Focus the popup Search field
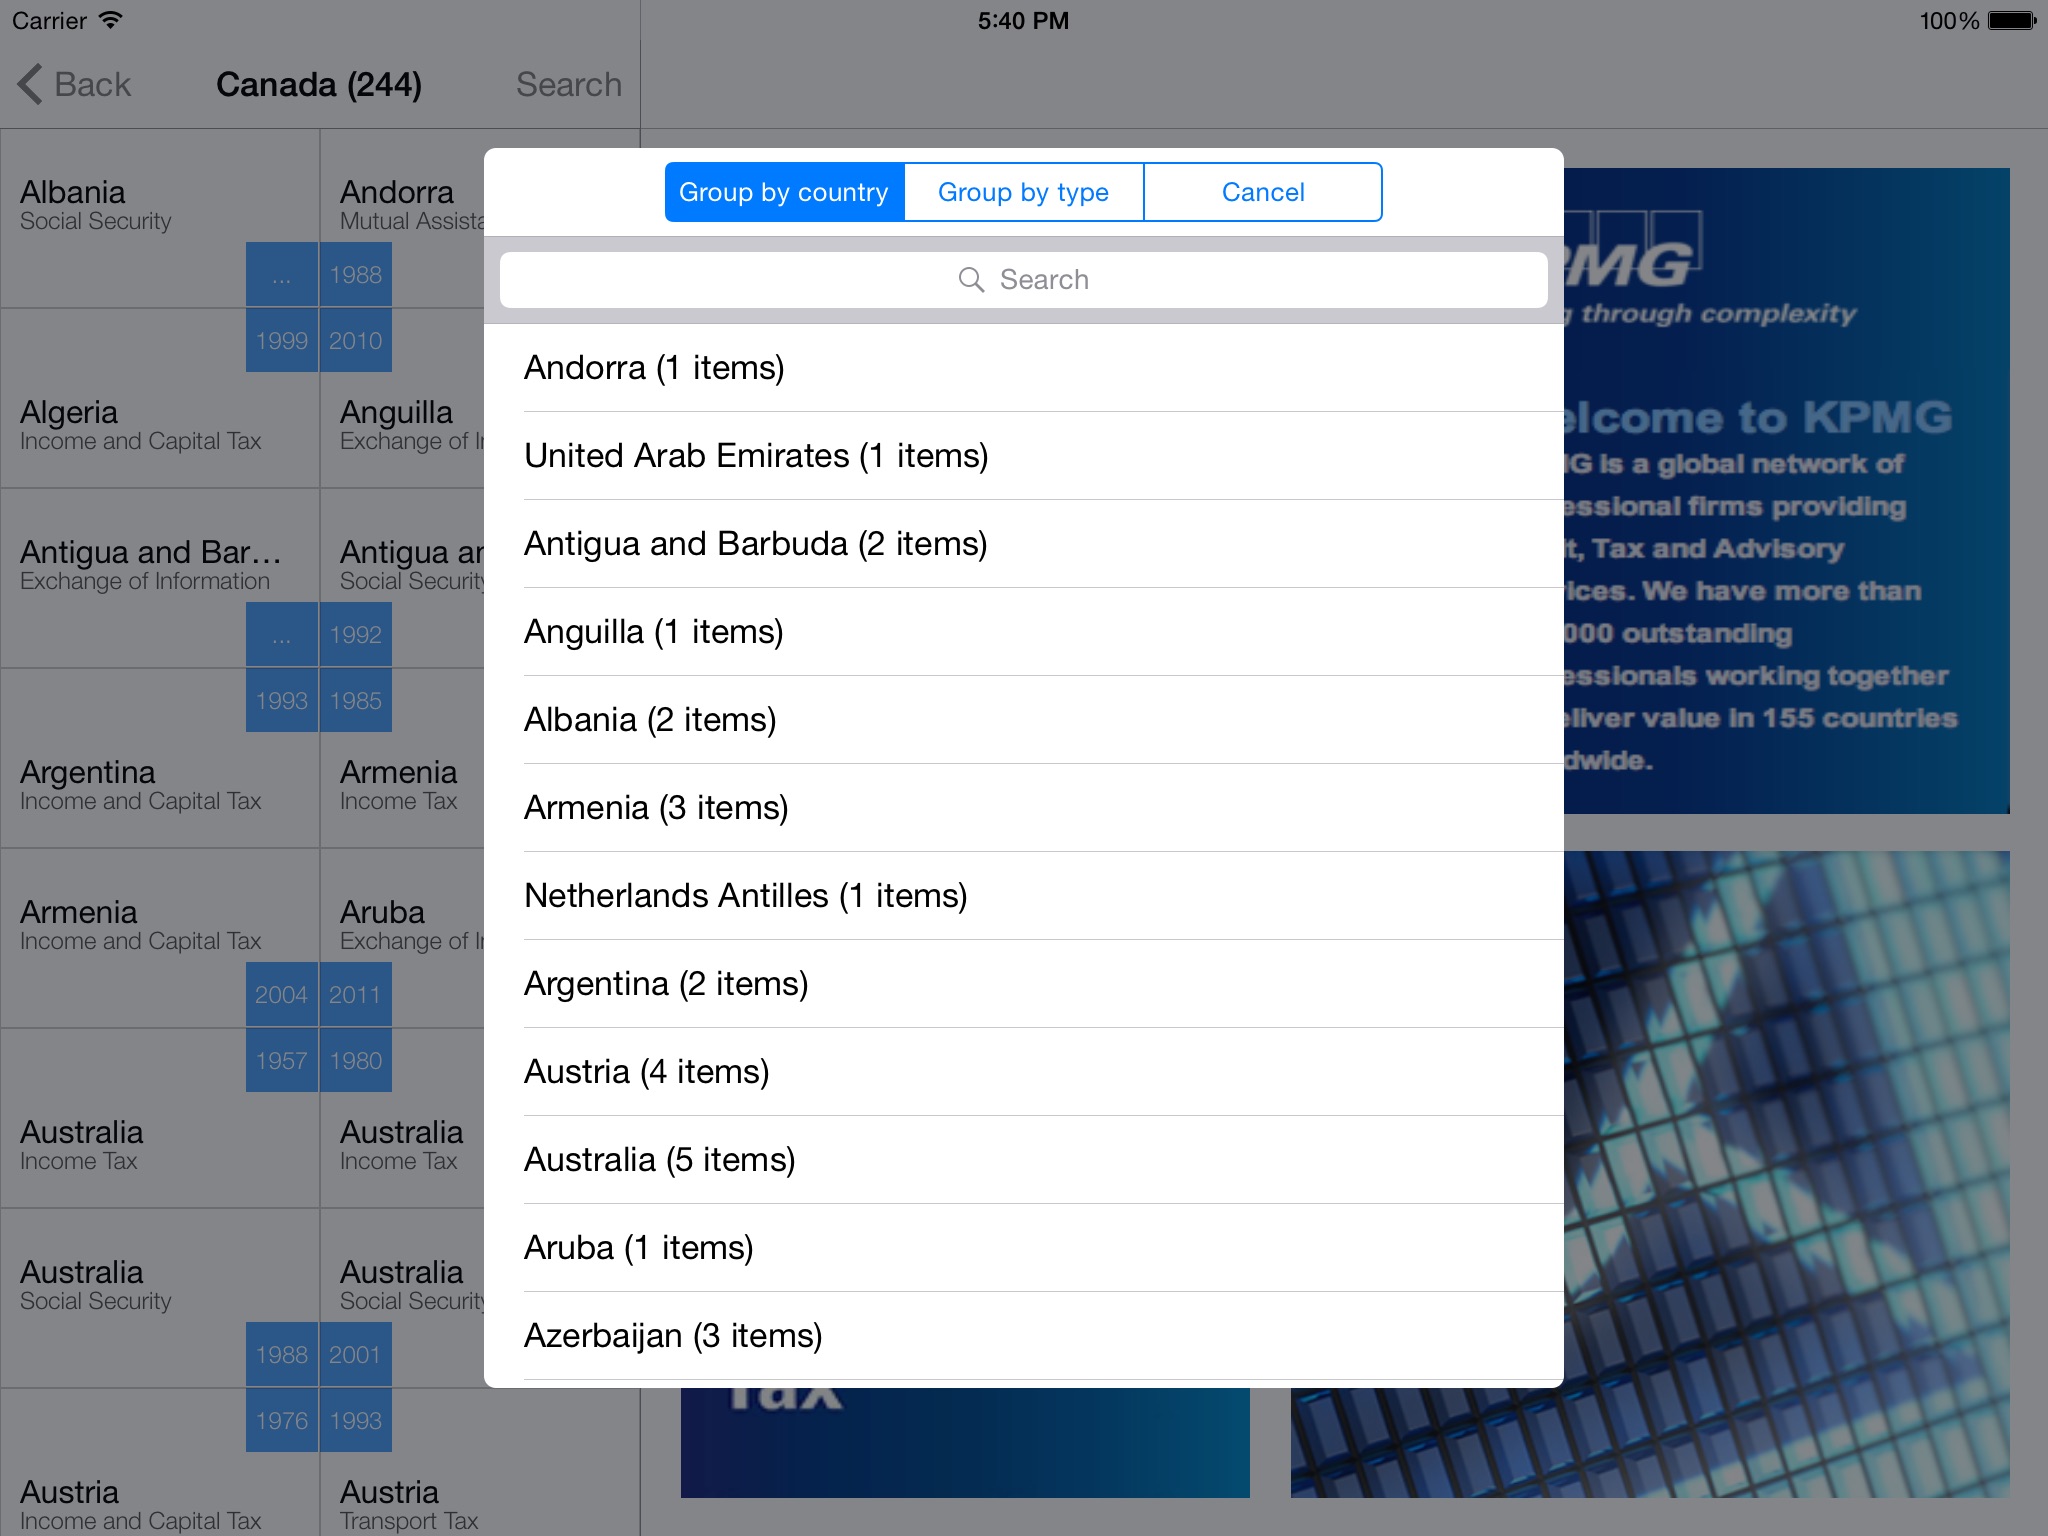The height and width of the screenshot is (1536, 2048). [1023, 280]
